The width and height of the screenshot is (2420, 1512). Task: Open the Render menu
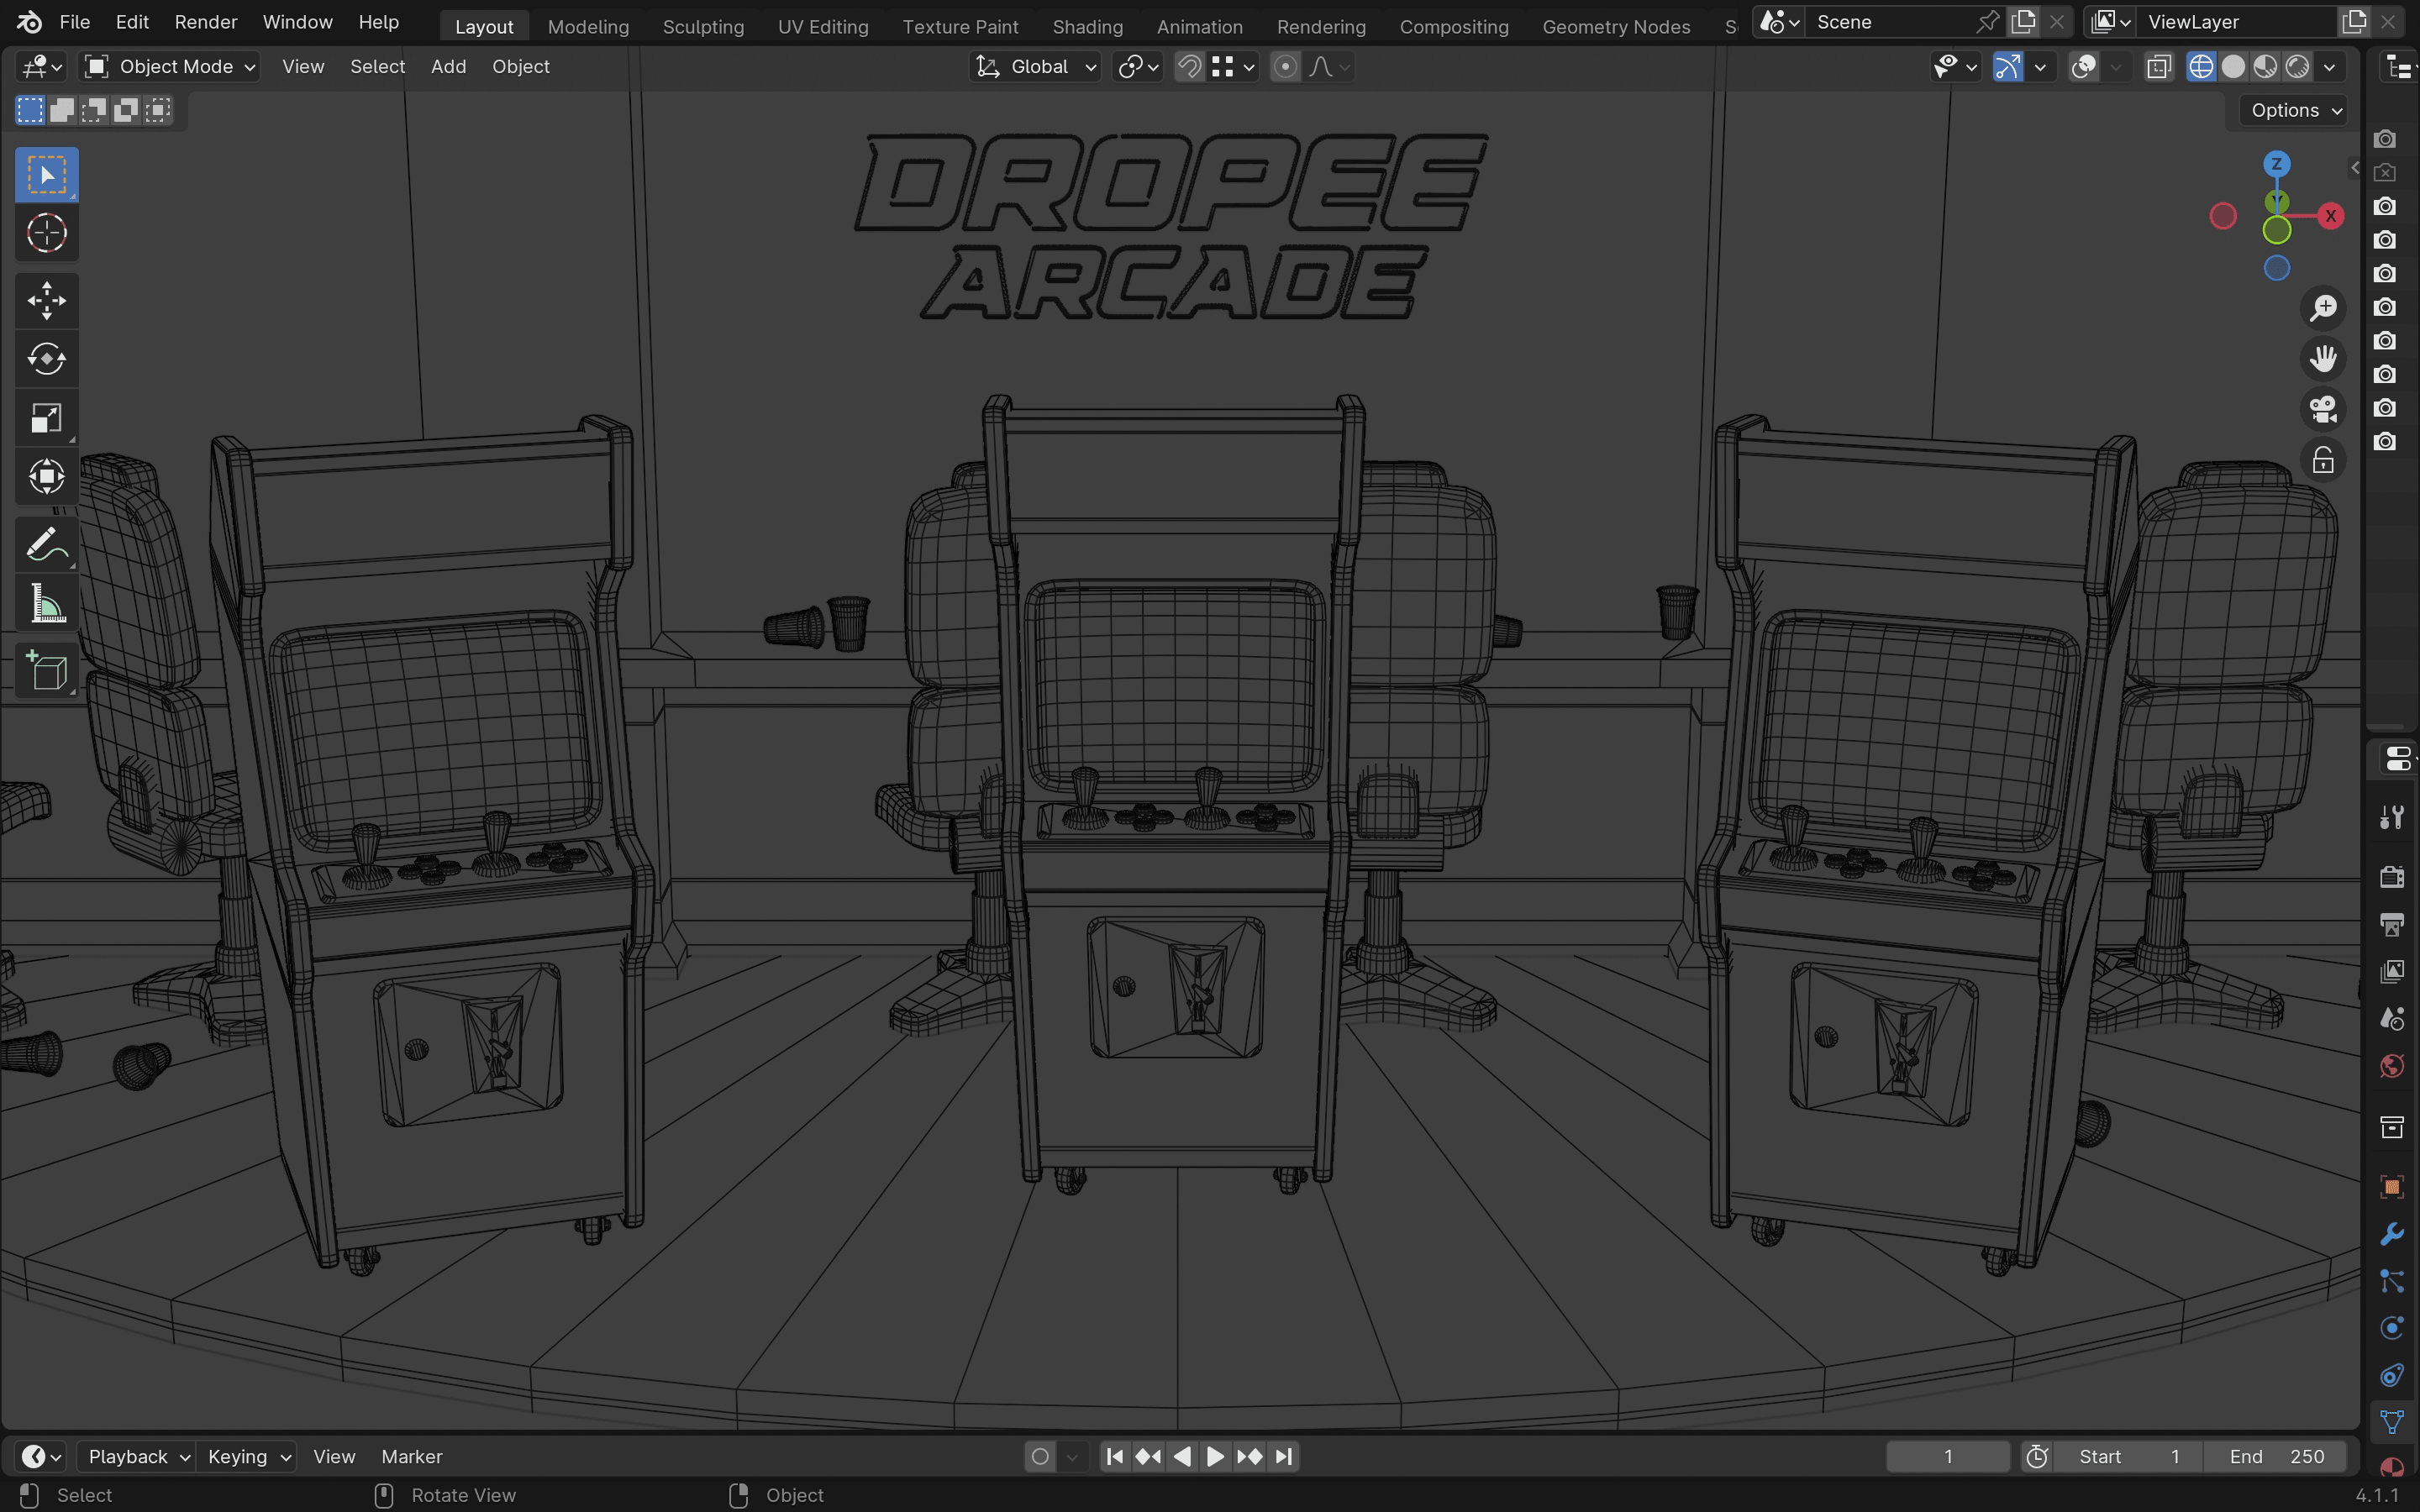205,22
